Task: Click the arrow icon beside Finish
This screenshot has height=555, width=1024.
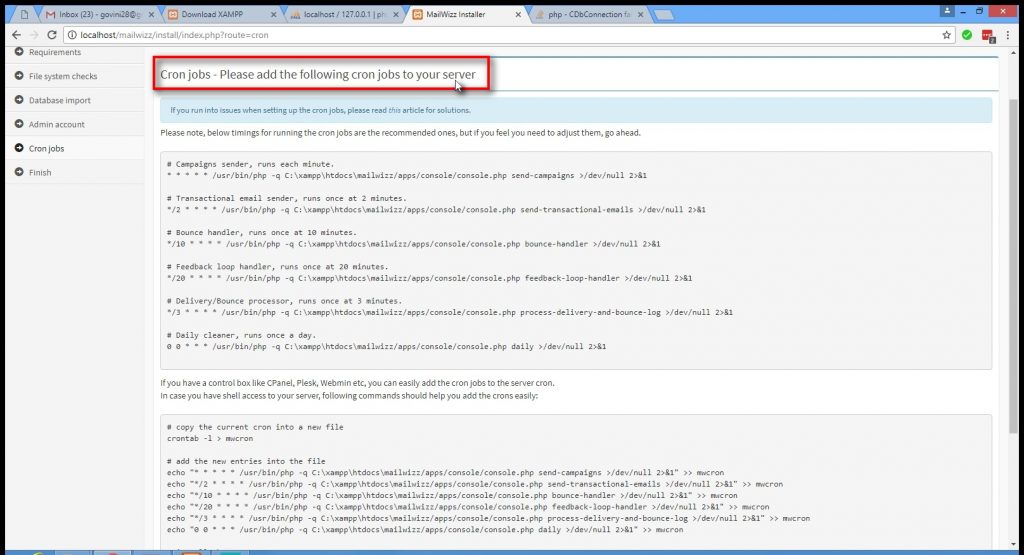Action: pyautogui.click(x=19, y=172)
